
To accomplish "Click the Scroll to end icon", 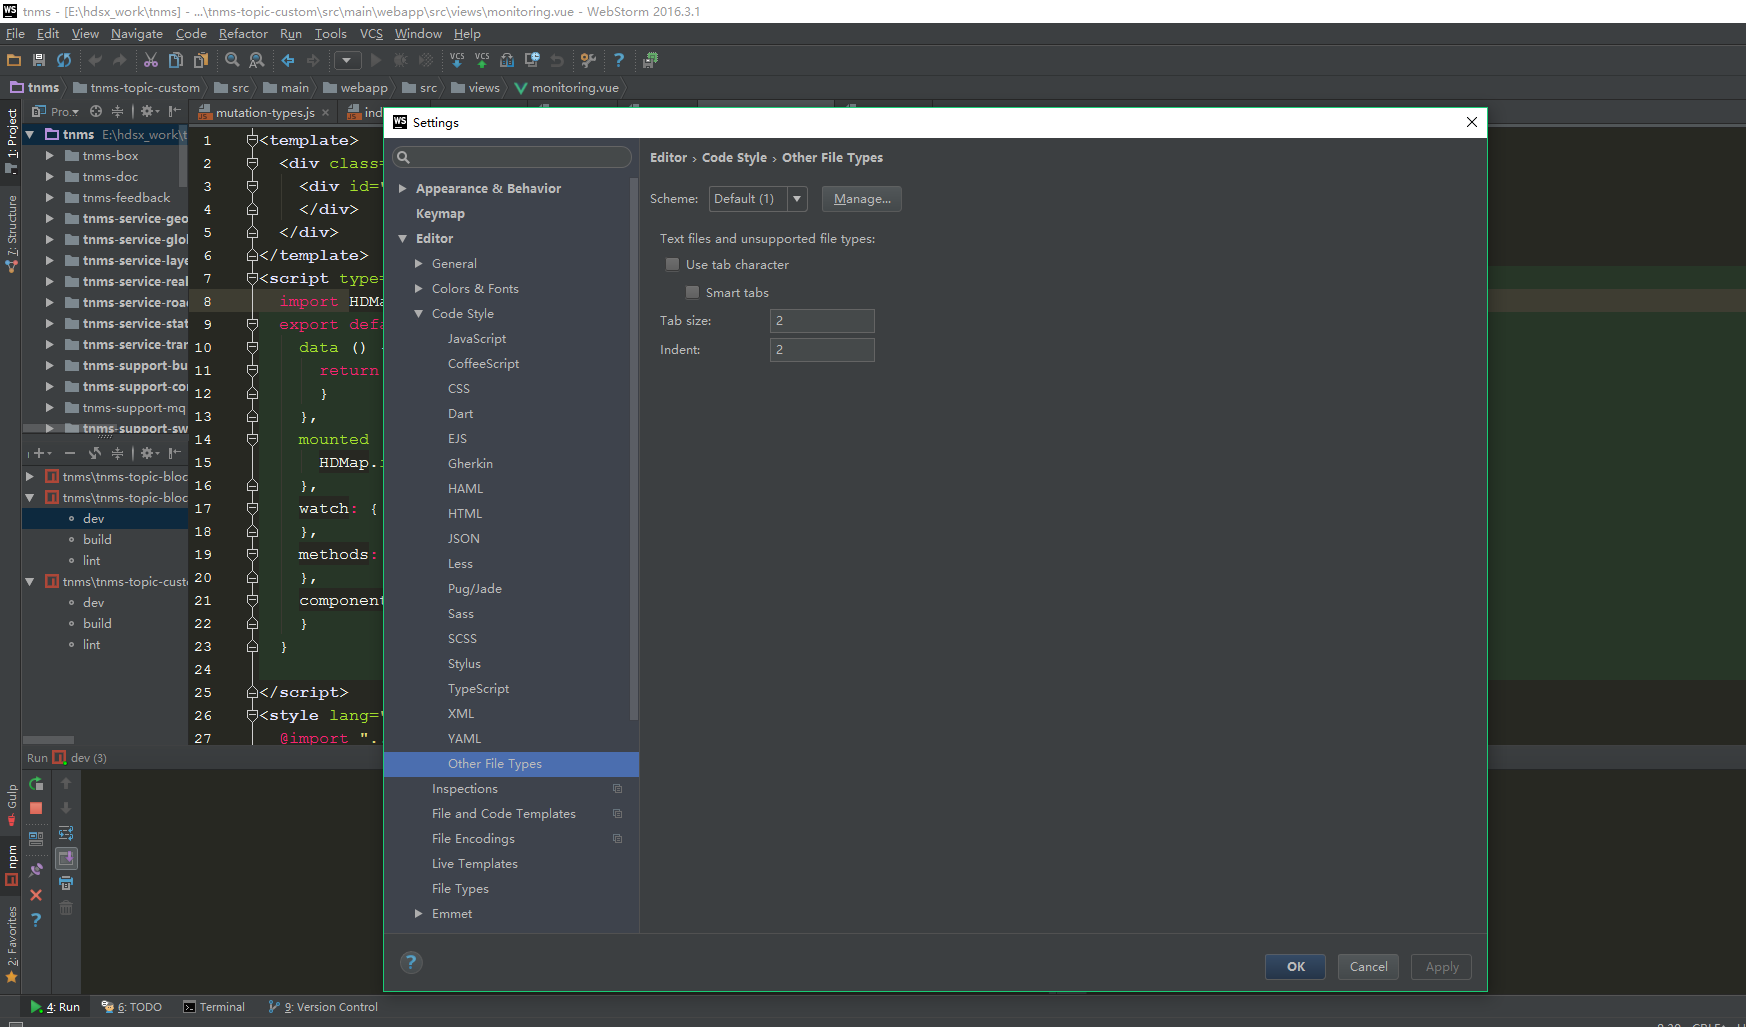I will [x=66, y=858].
